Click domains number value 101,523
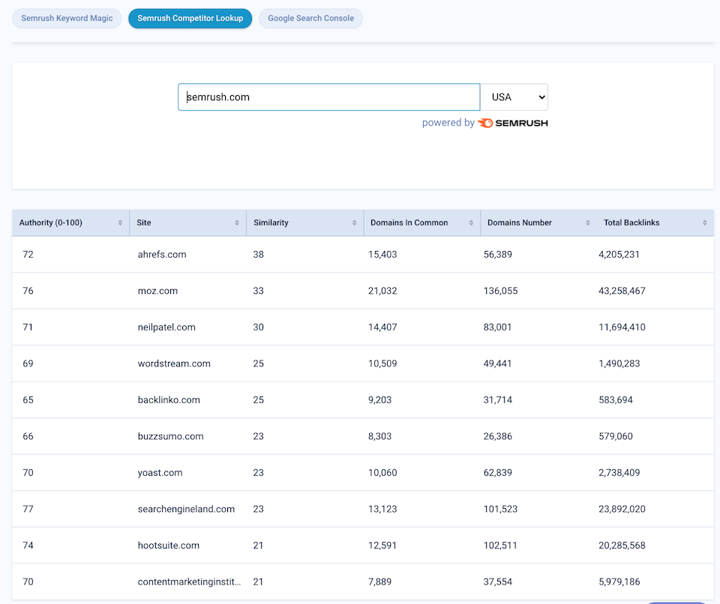 tap(501, 509)
